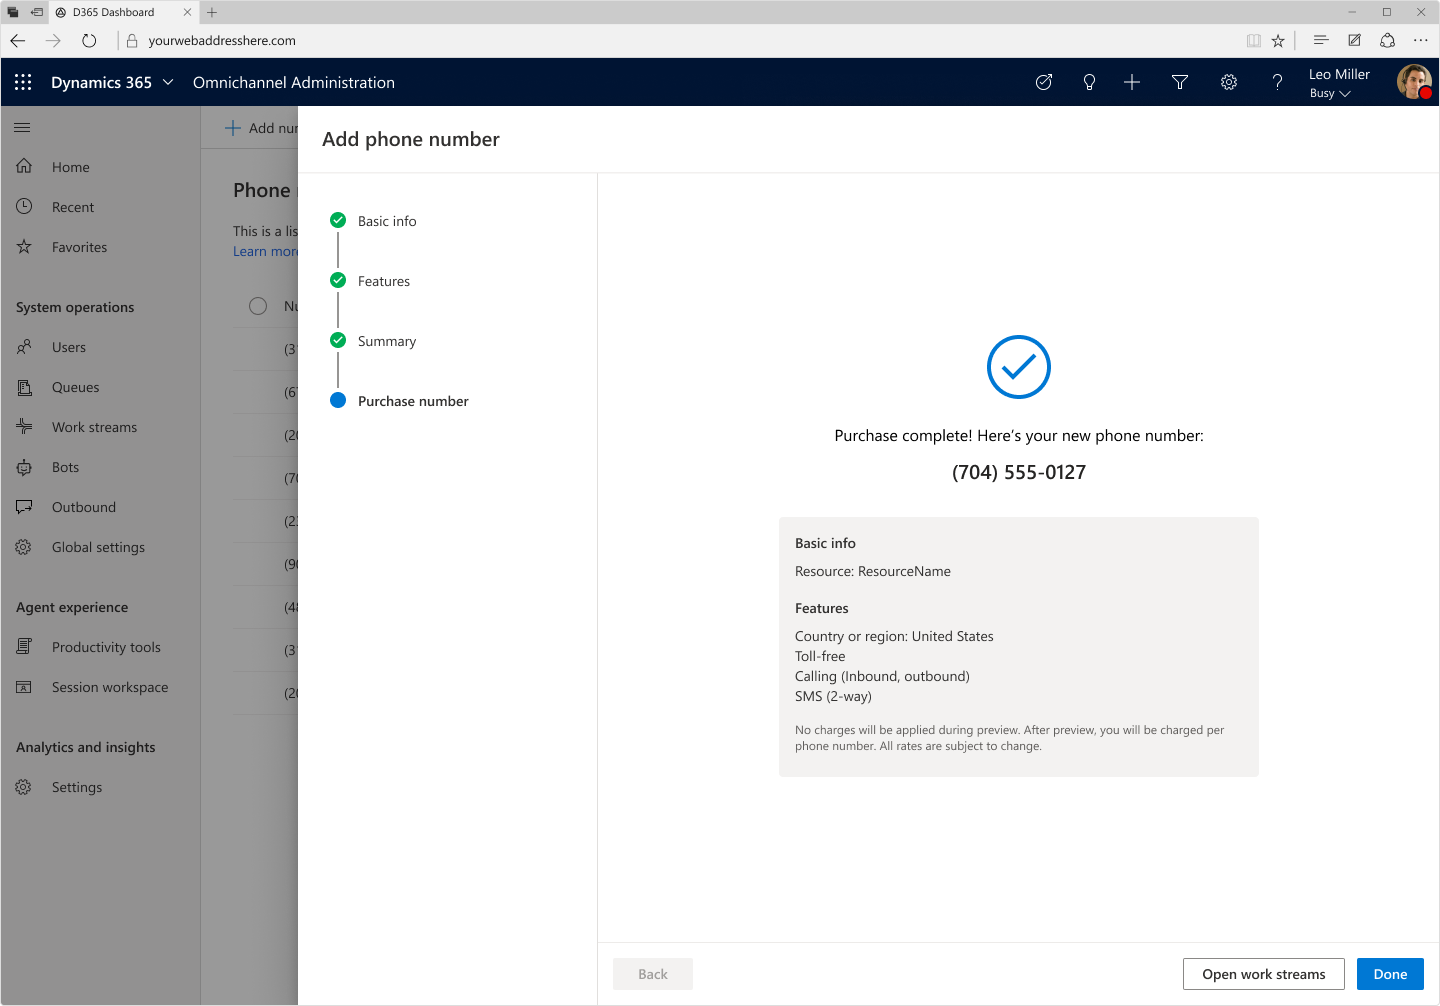1440x1006 pixels.
Task: Open Users in System operations
Action: [100, 347]
